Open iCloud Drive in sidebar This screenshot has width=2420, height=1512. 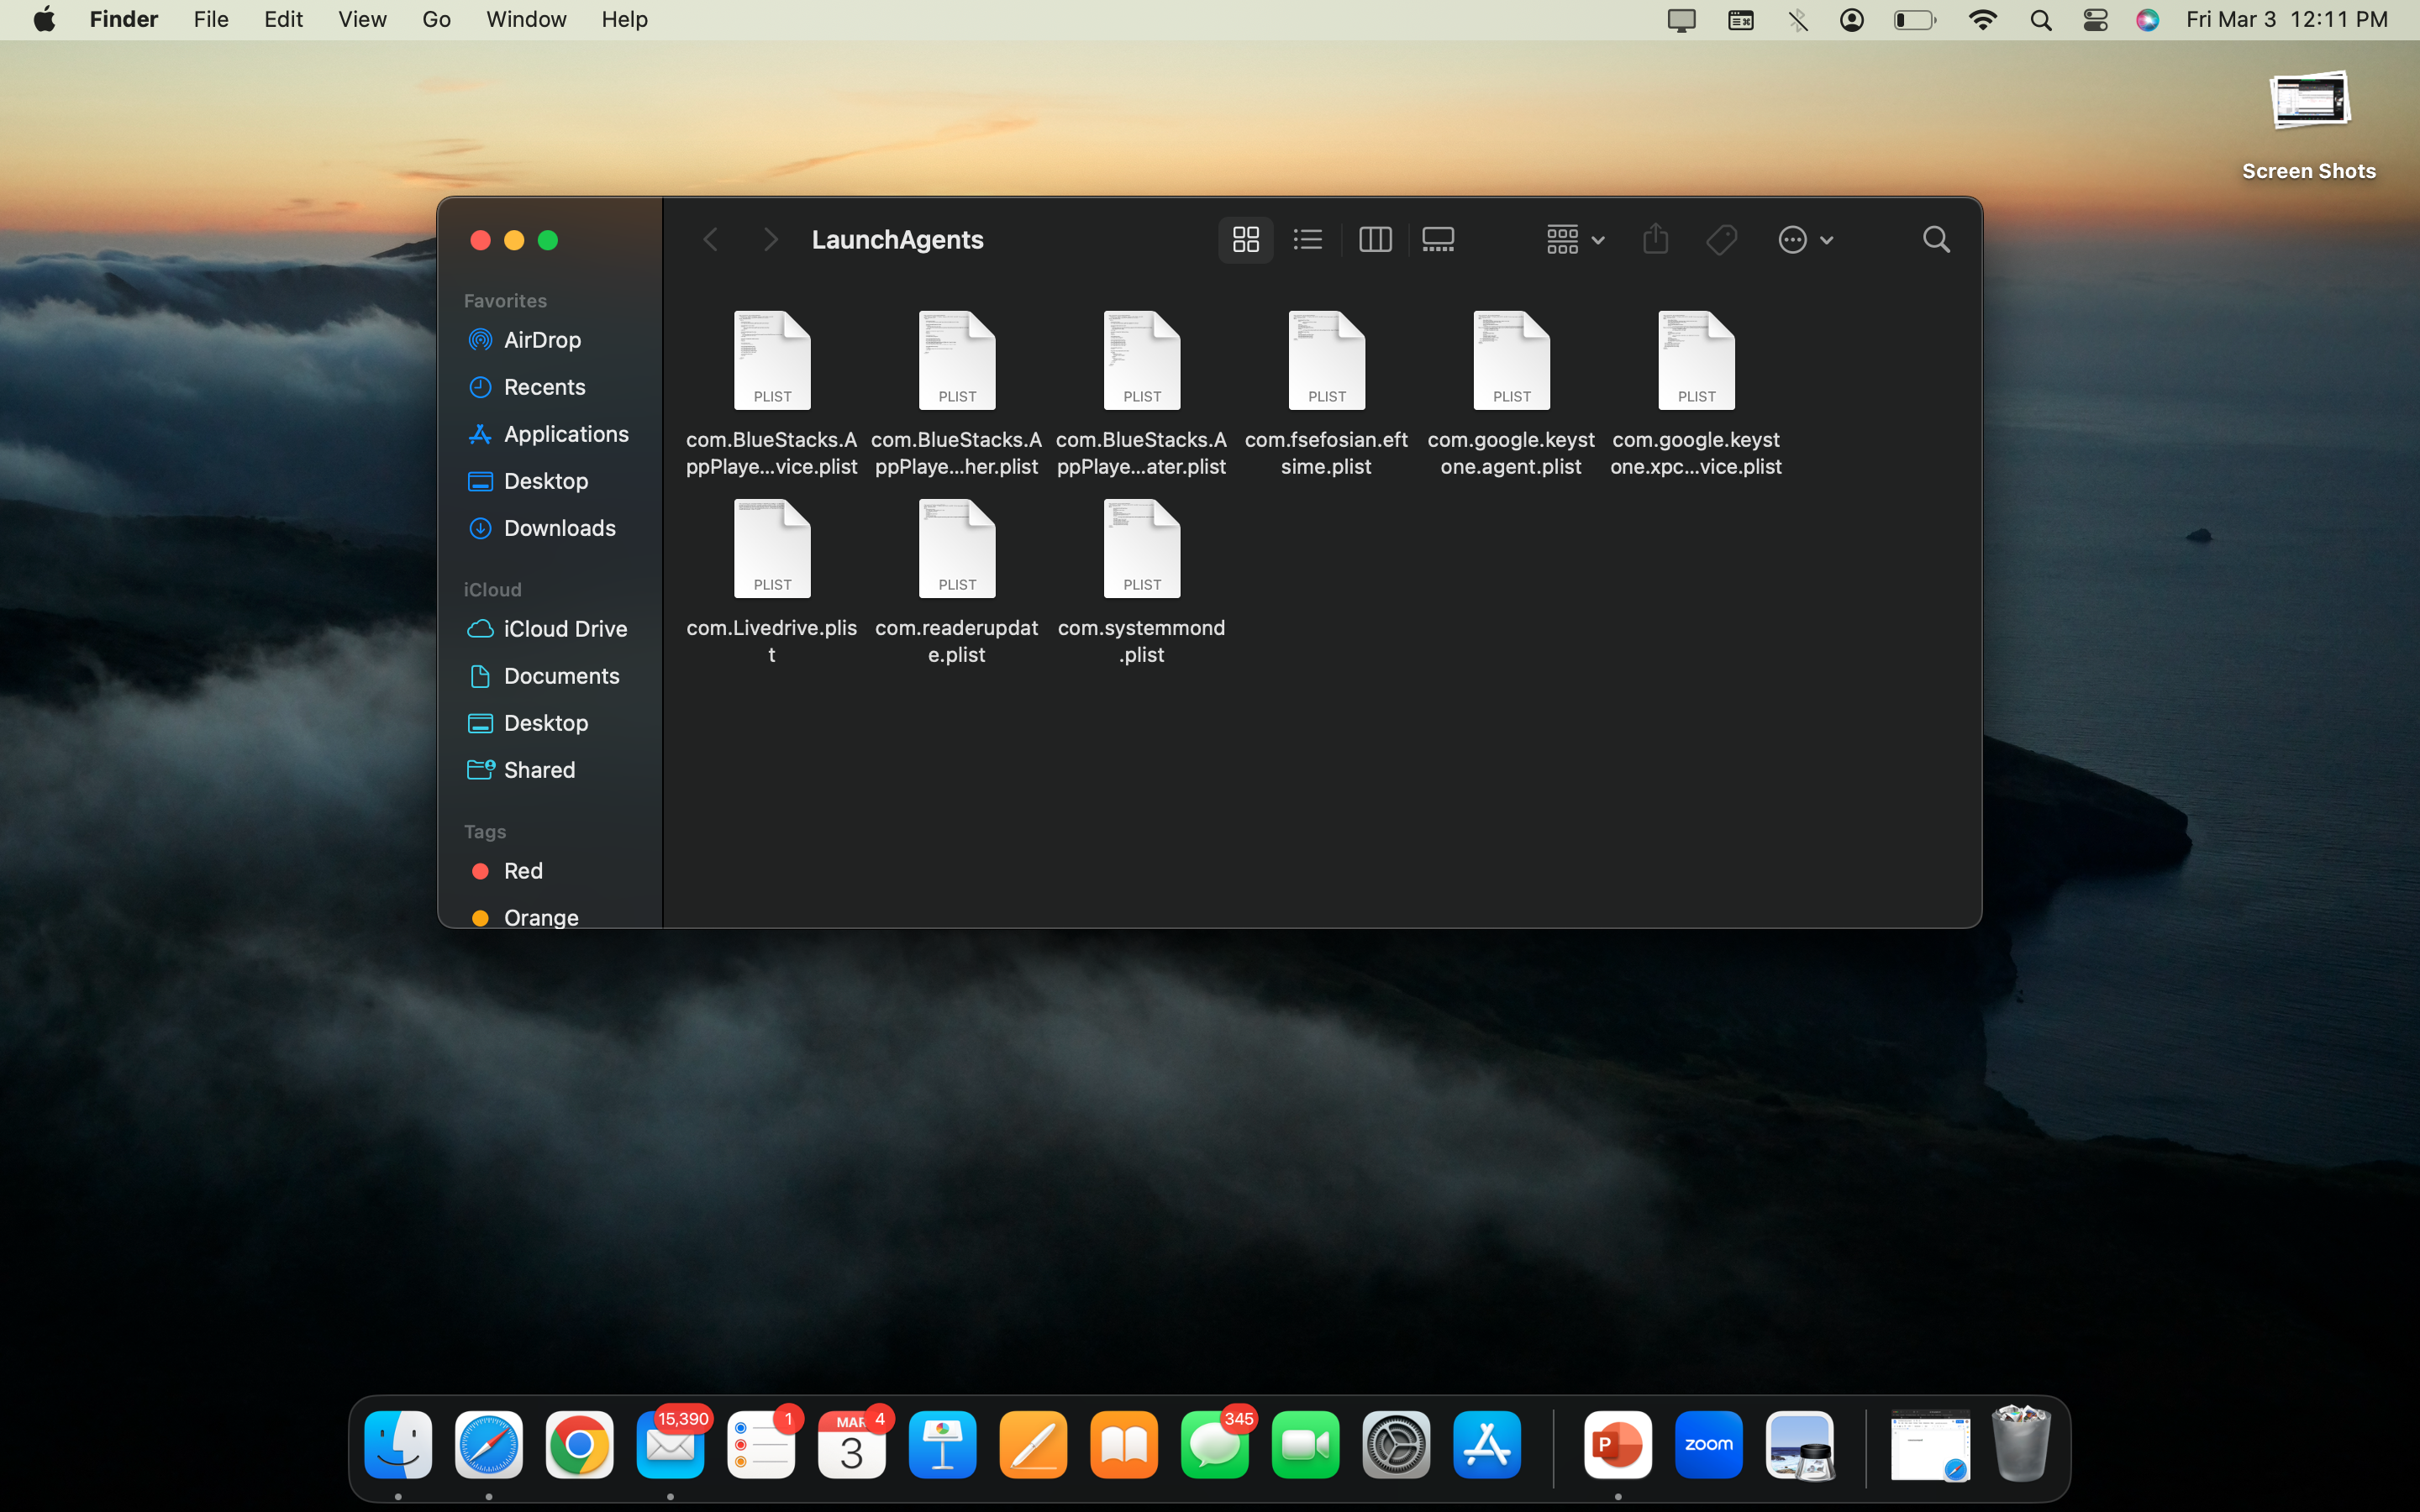pyautogui.click(x=565, y=629)
